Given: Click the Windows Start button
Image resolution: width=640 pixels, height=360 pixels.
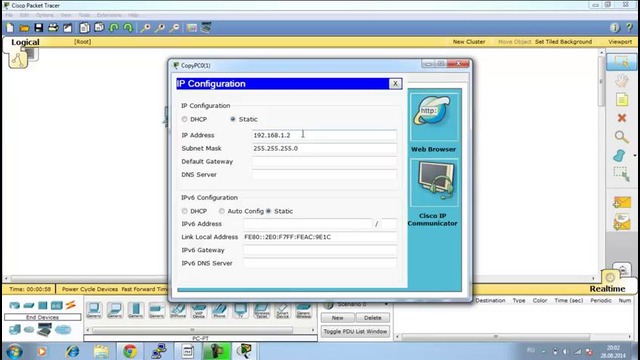Looking at the screenshot, I should (x=14, y=351).
